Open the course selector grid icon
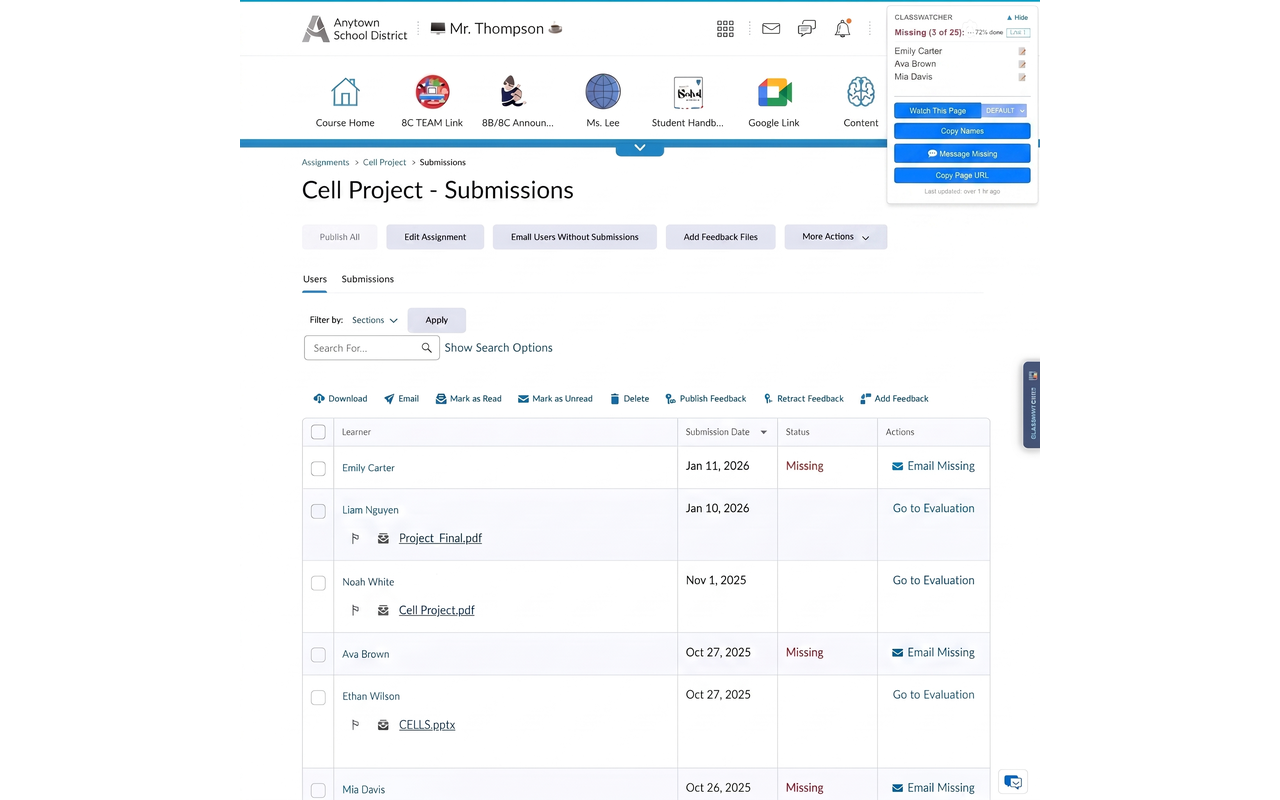1280x800 pixels. 725,29
